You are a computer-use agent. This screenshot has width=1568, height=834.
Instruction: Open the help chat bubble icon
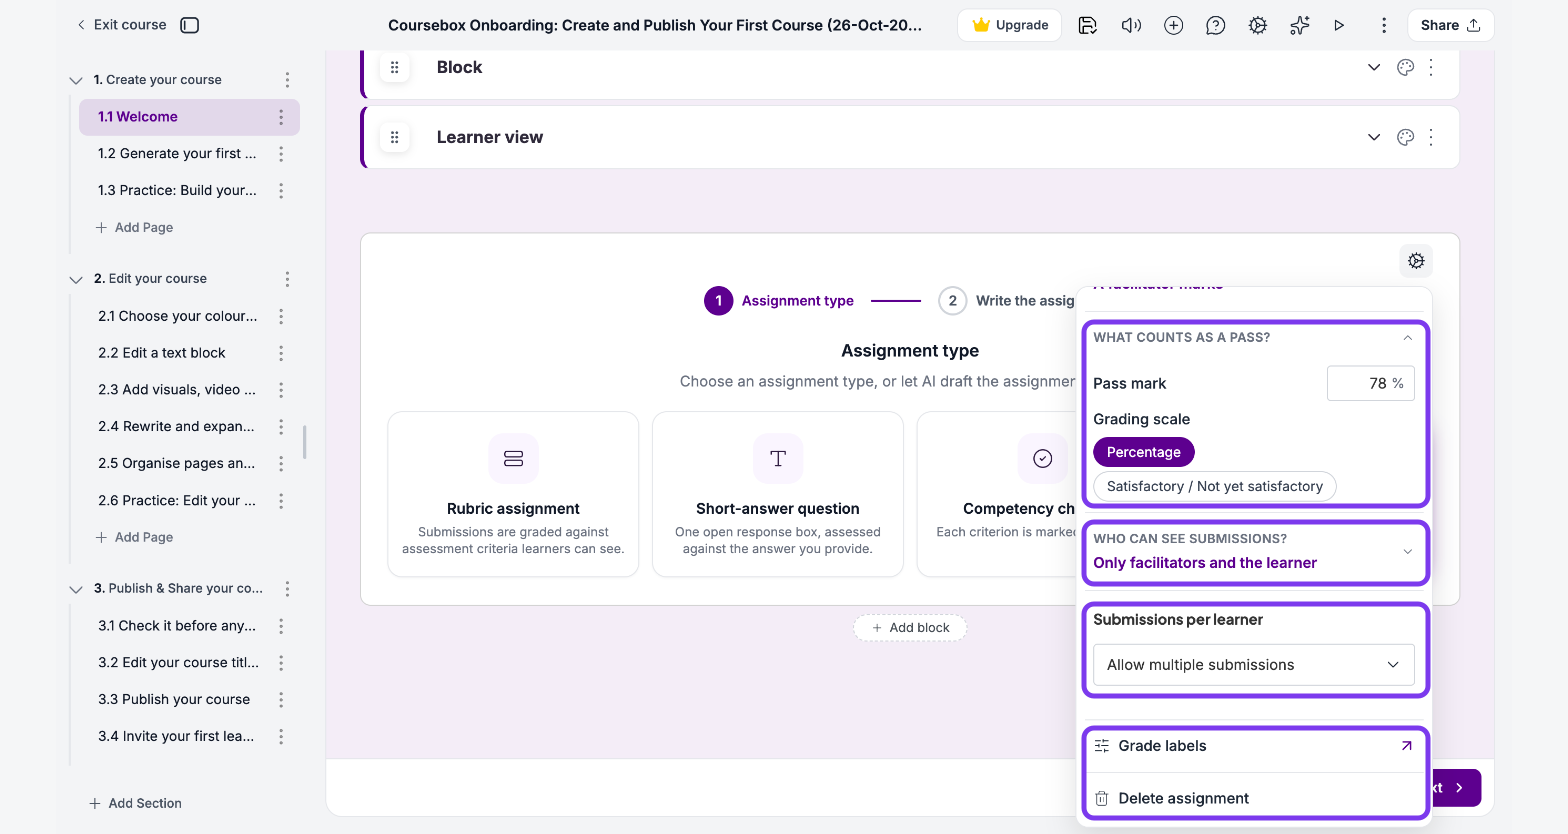click(x=1216, y=25)
